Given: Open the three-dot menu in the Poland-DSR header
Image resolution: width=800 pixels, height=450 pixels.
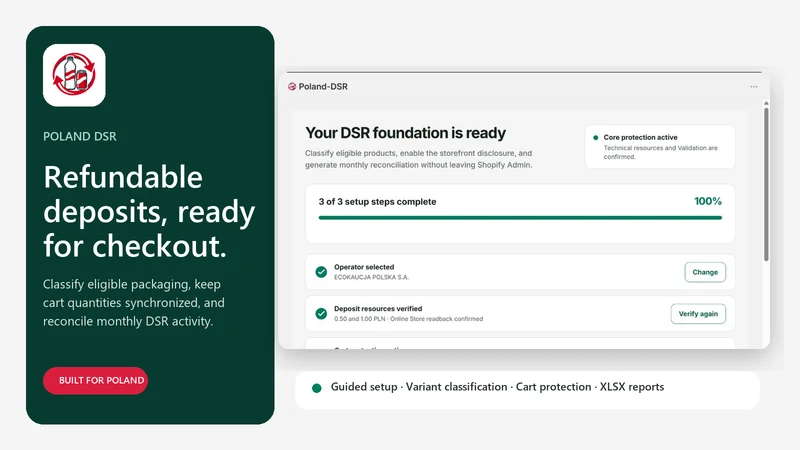Looking at the screenshot, I should (x=754, y=87).
